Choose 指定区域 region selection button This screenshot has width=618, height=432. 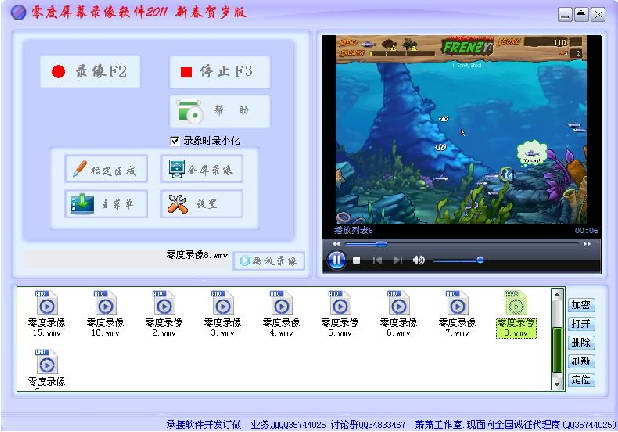point(106,169)
